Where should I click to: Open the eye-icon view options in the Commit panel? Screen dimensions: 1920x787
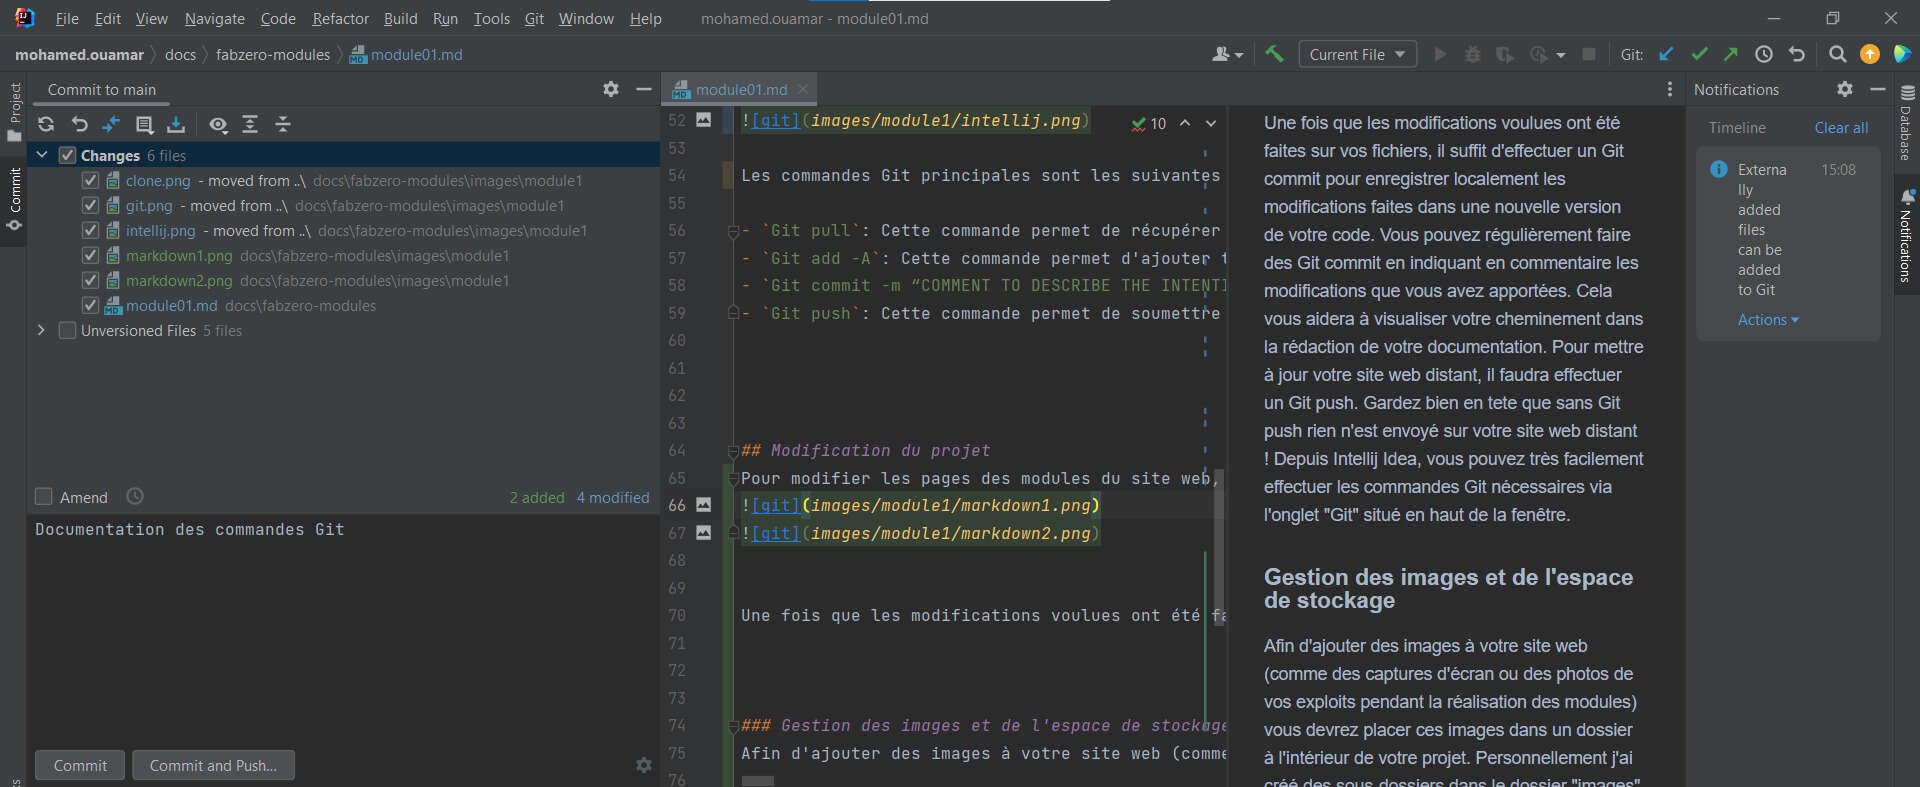tap(218, 124)
